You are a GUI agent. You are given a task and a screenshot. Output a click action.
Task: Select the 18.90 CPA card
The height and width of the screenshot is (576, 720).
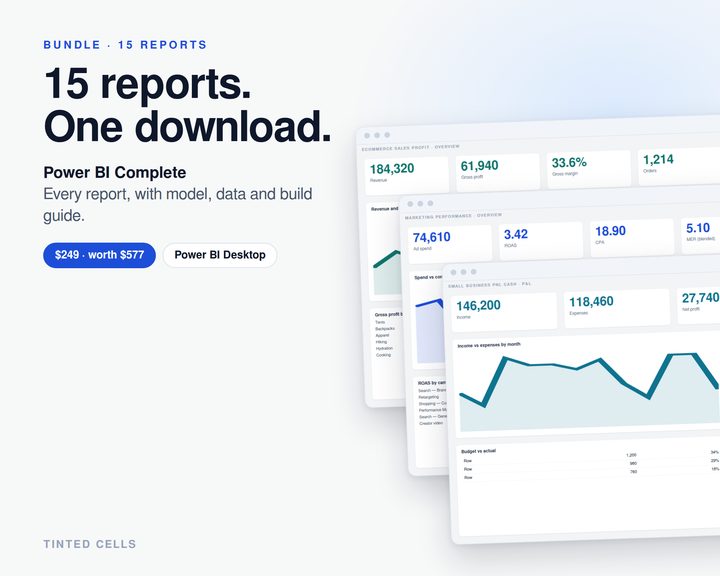click(632, 237)
